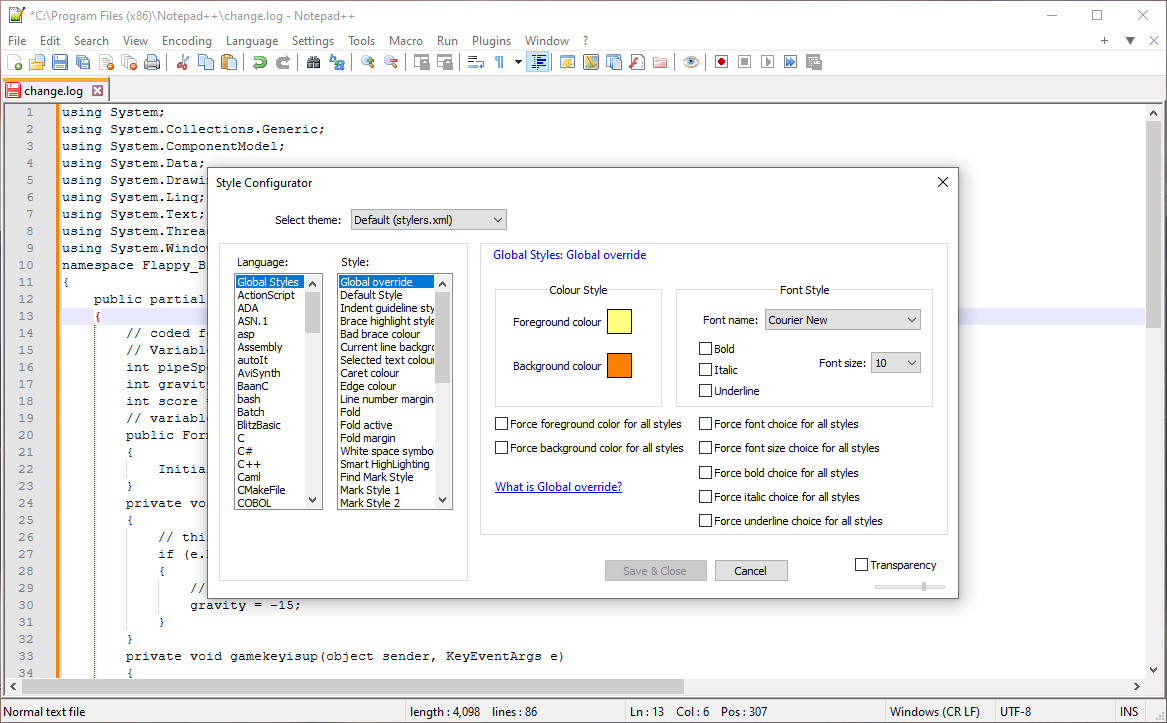
Task: Change the Background colour swatch
Action: 620,365
